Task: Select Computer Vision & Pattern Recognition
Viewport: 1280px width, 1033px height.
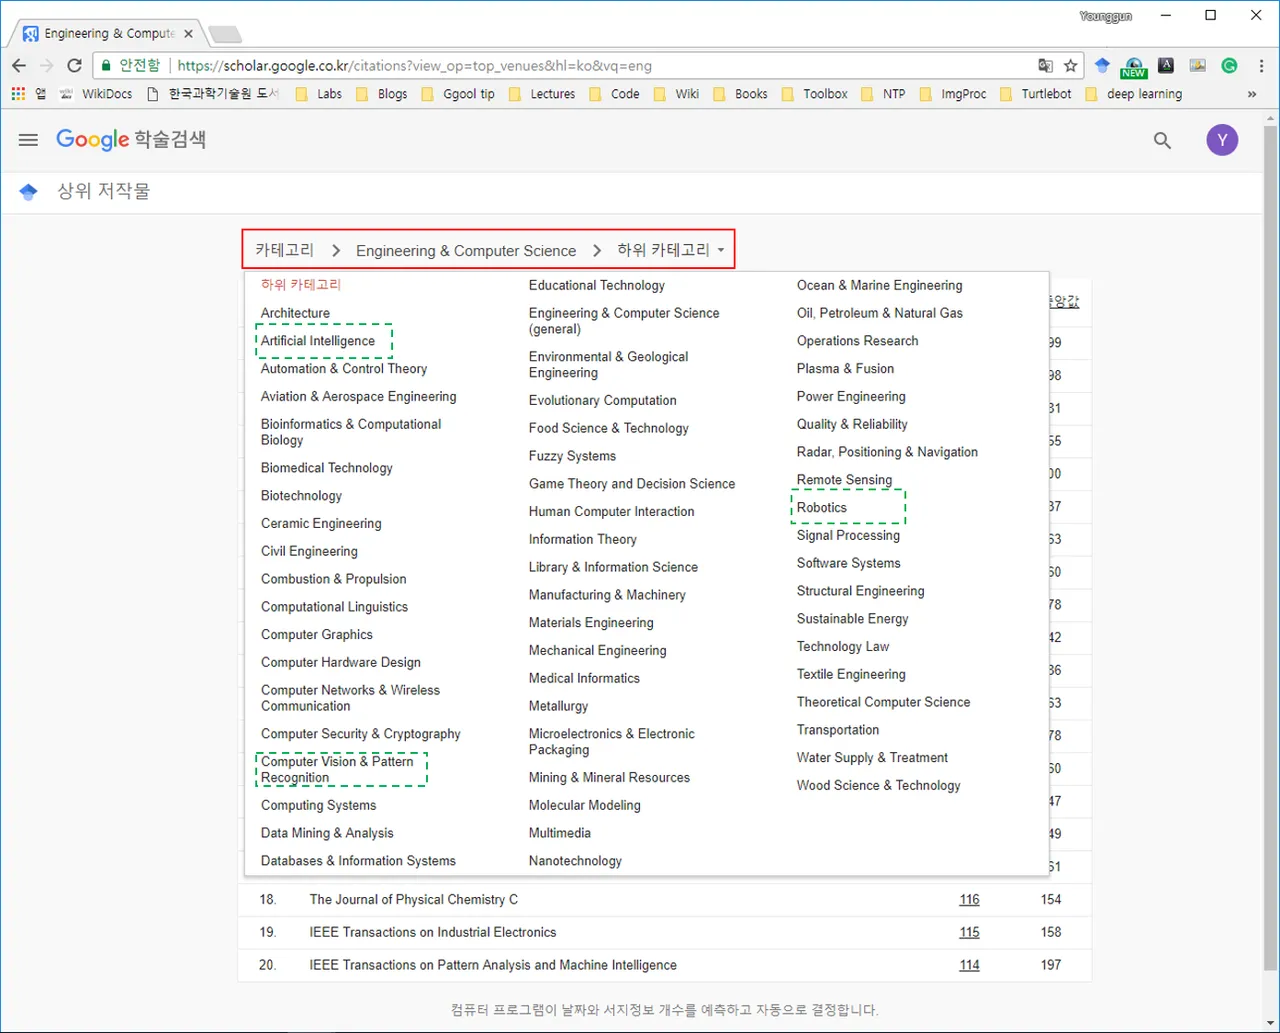Action: (337, 770)
